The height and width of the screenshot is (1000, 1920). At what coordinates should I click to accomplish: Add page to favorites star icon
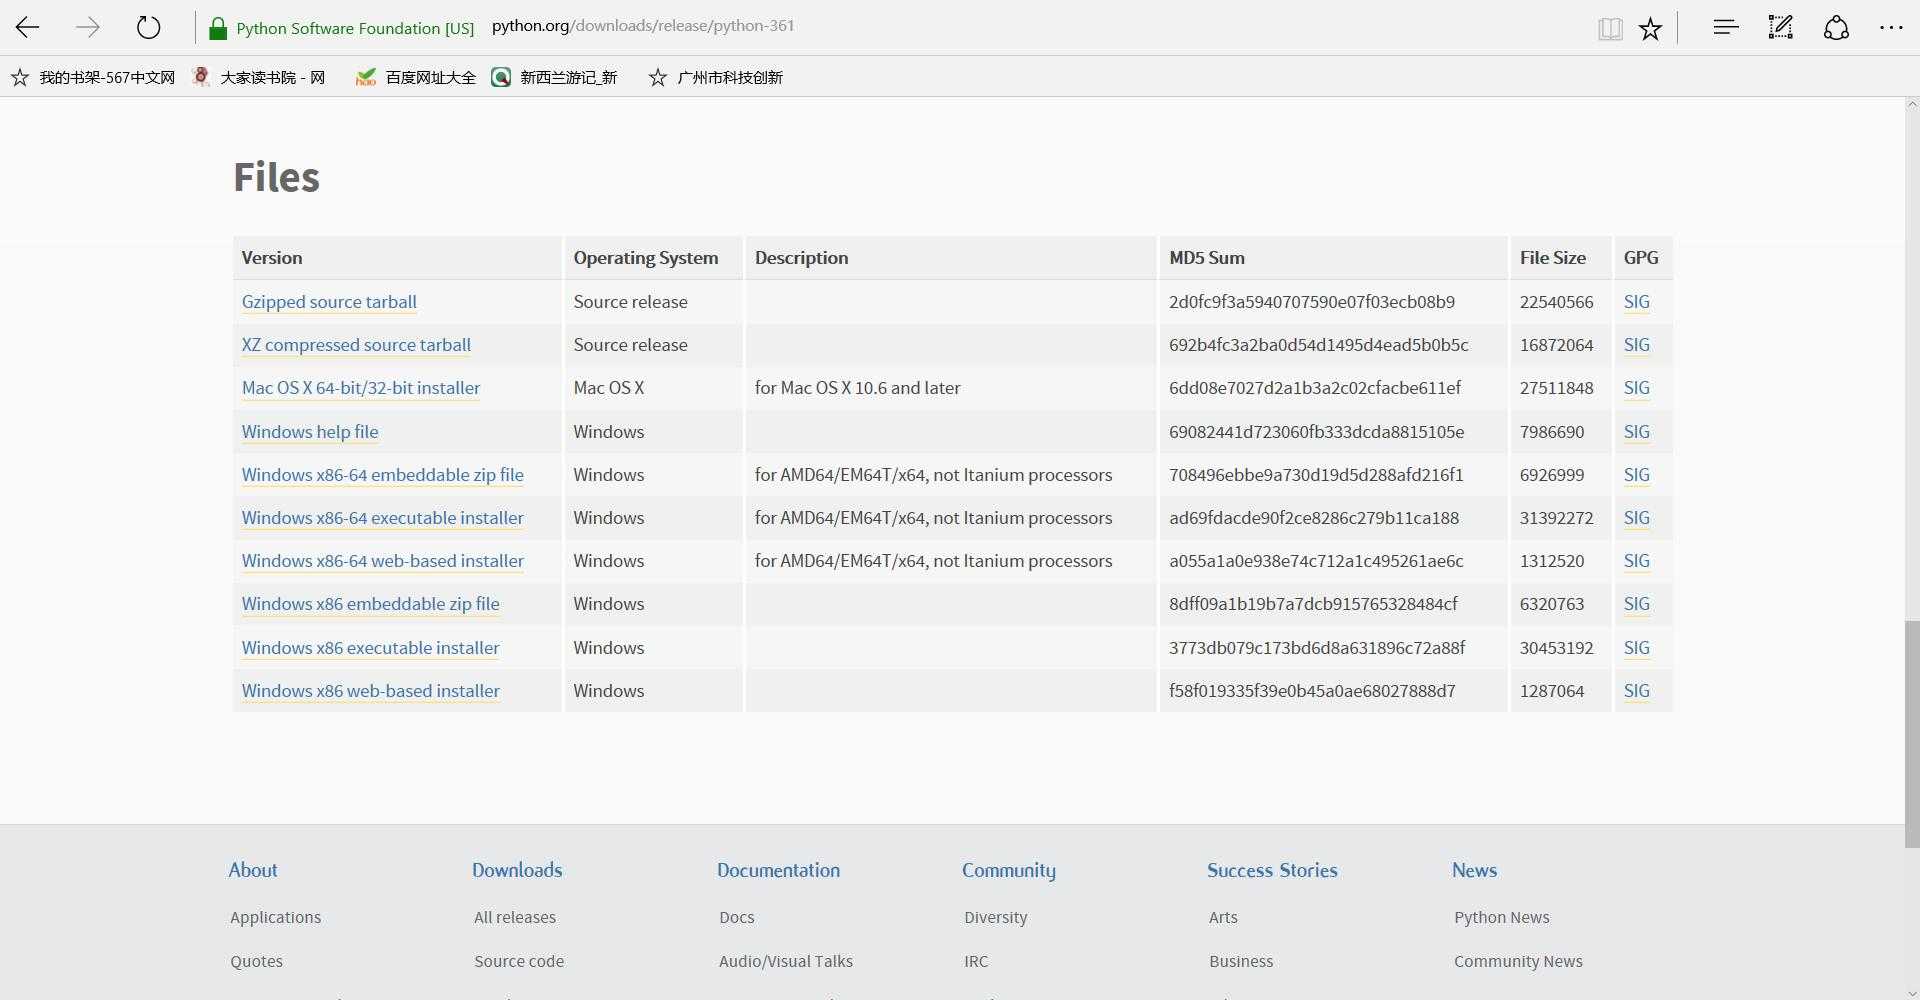pyautogui.click(x=1650, y=28)
